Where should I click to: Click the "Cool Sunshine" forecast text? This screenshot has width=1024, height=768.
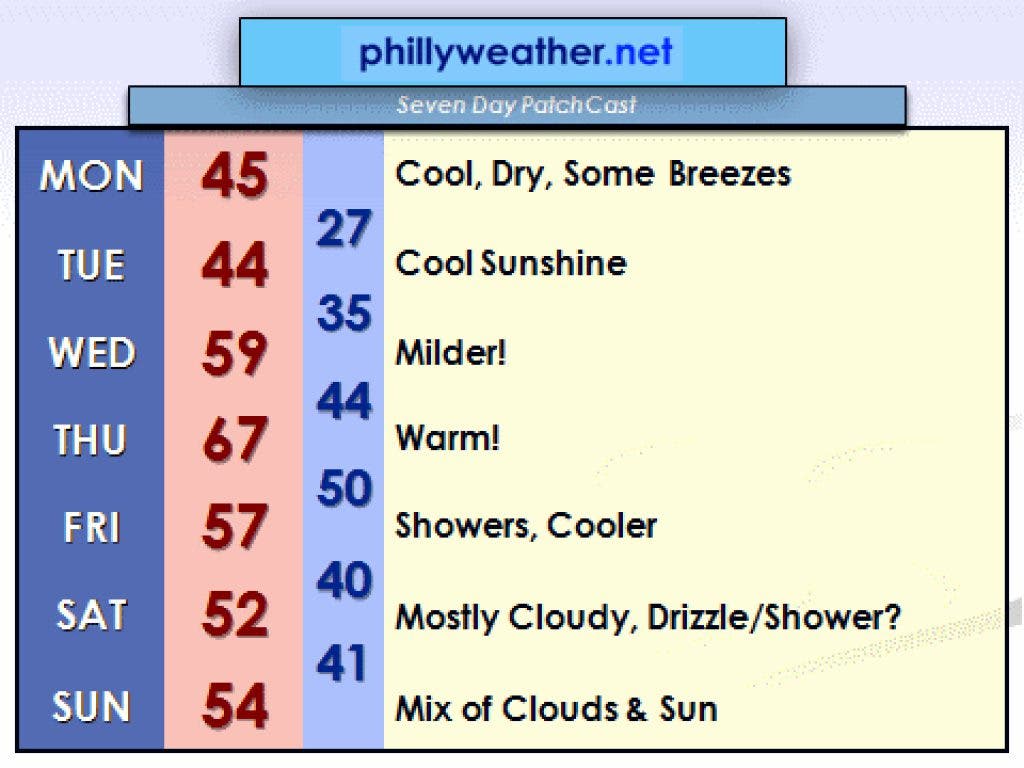511,263
